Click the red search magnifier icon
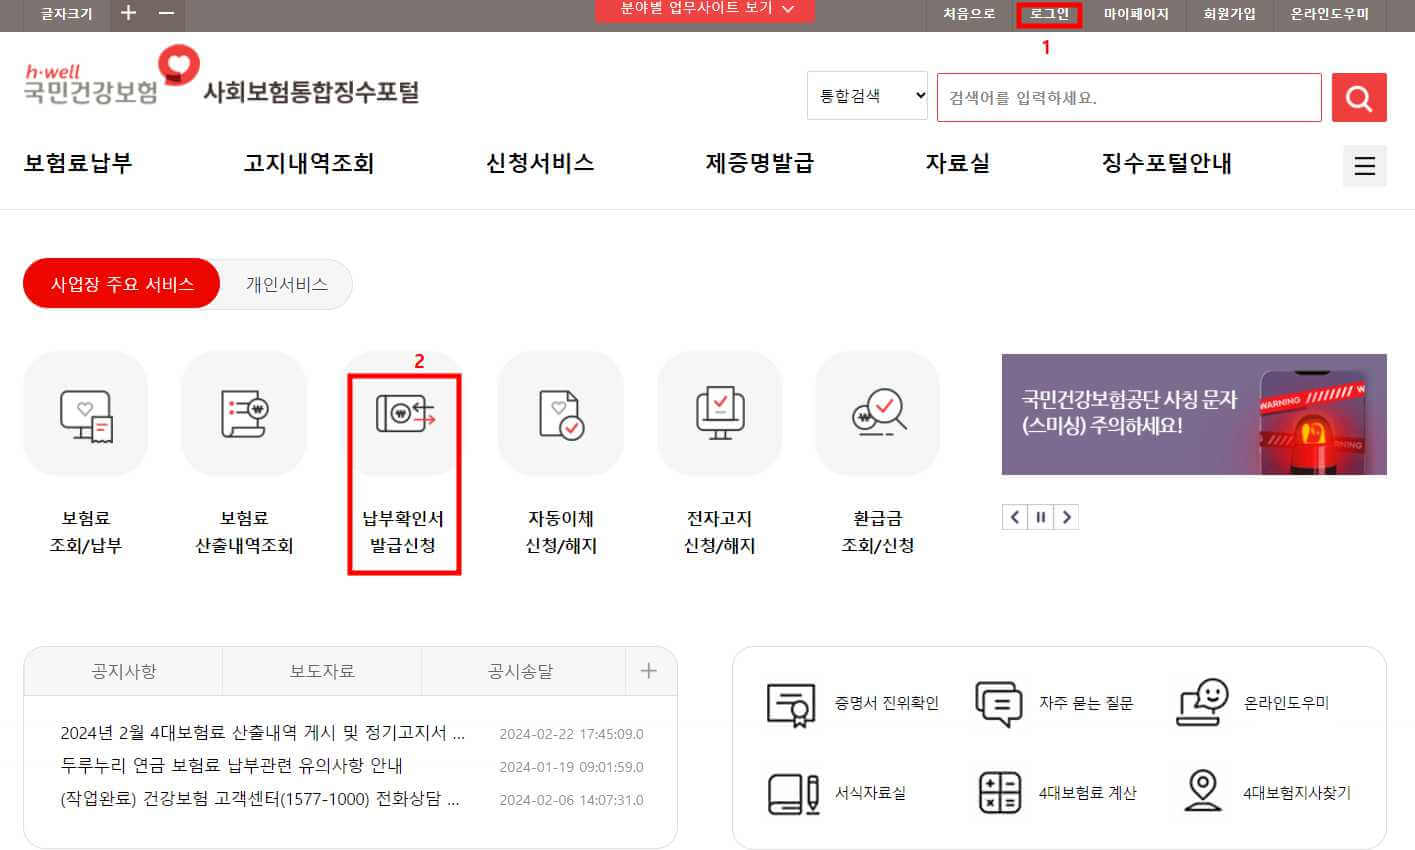The height and width of the screenshot is (850, 1415). coord(1358,97)
